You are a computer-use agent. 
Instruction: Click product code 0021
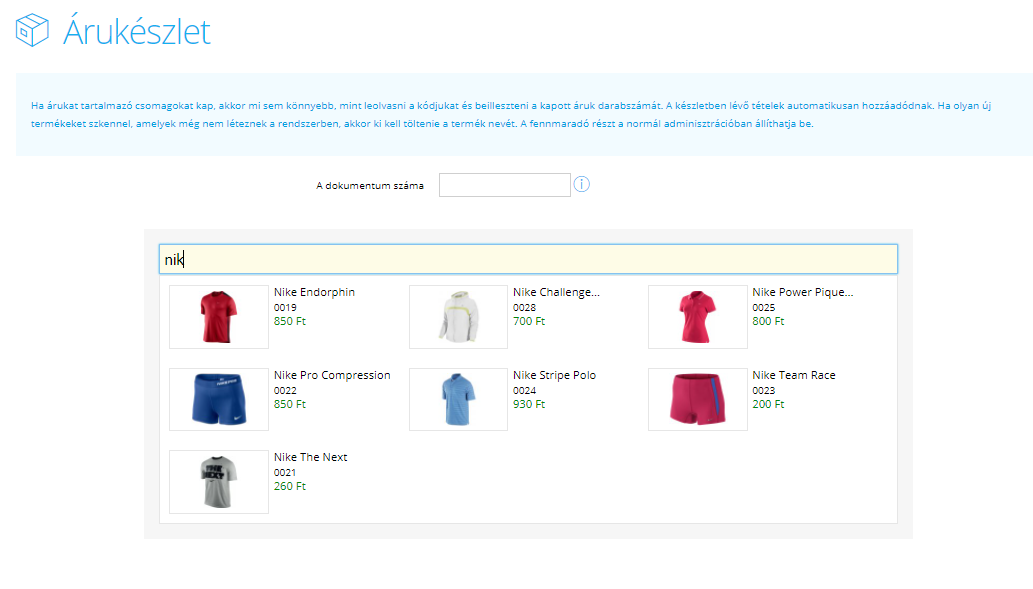coord(285,473)
